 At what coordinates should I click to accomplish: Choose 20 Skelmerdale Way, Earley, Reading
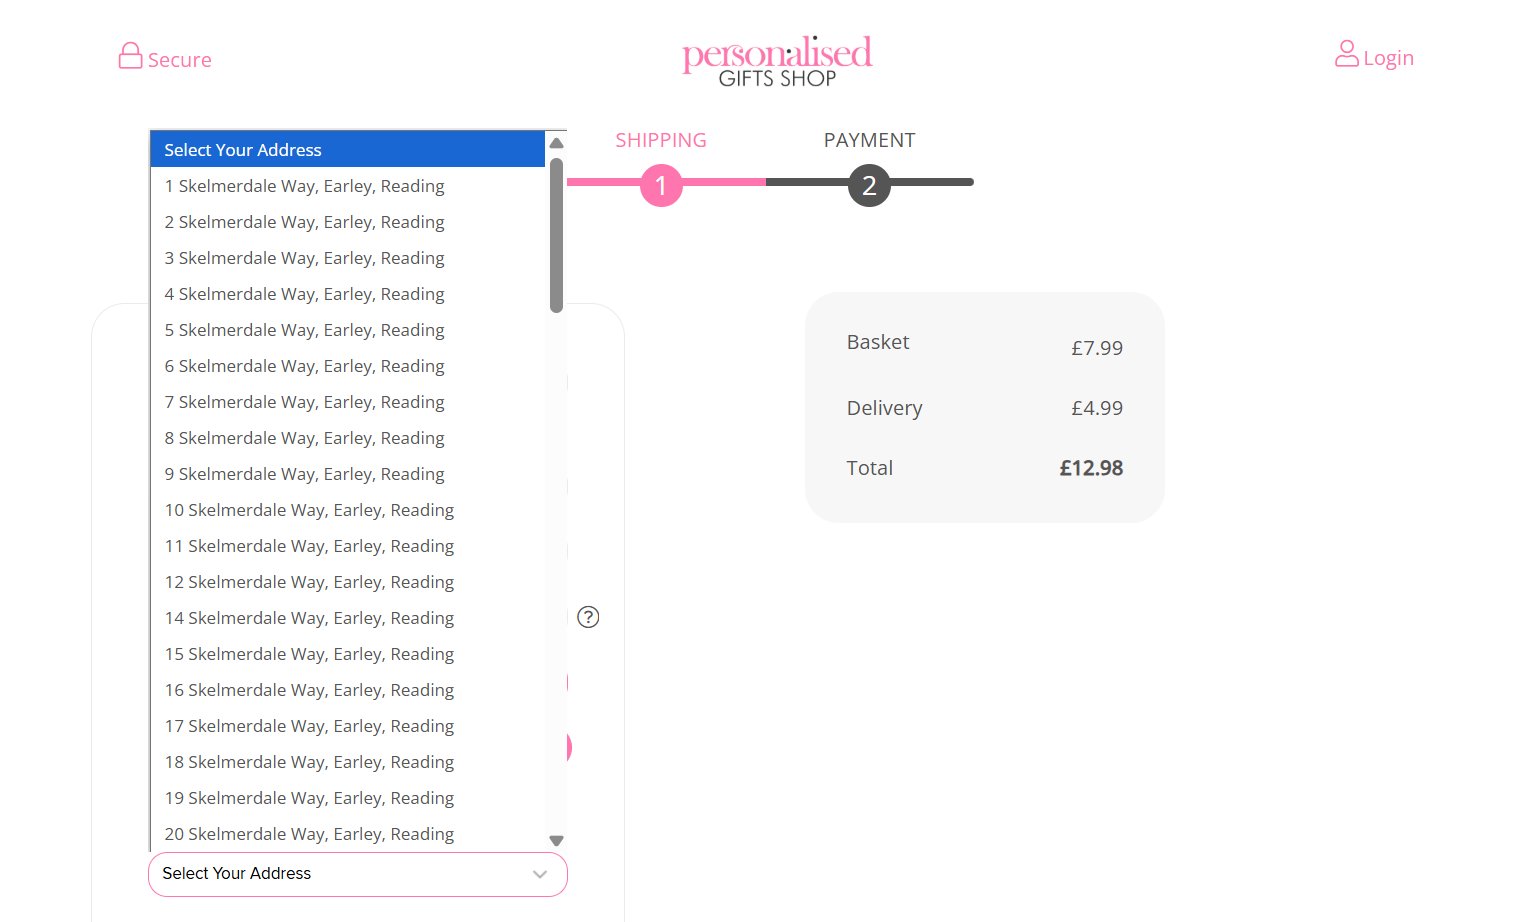[309, 834]
